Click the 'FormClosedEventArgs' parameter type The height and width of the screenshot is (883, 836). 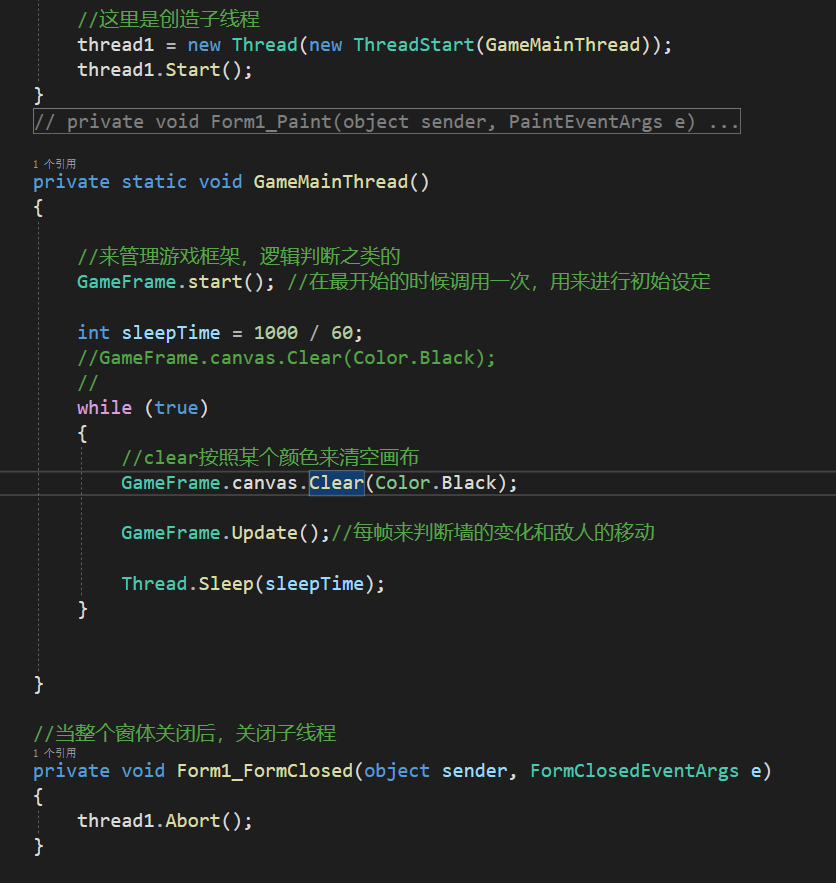tap(634, 770)
